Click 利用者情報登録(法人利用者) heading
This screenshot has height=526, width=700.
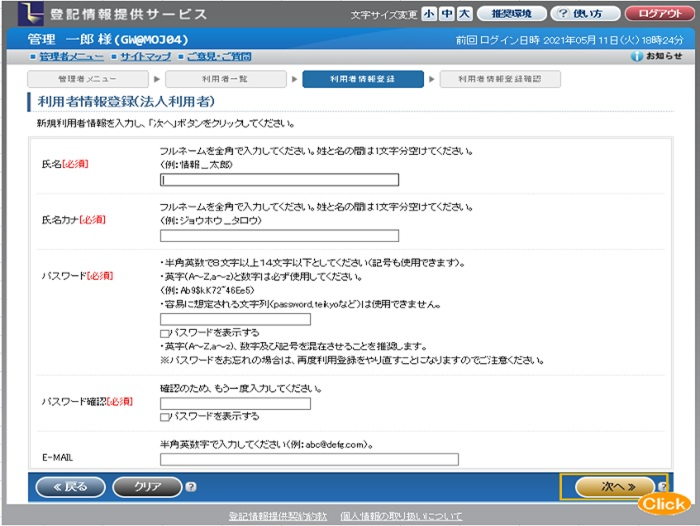[x=126, y=101]
